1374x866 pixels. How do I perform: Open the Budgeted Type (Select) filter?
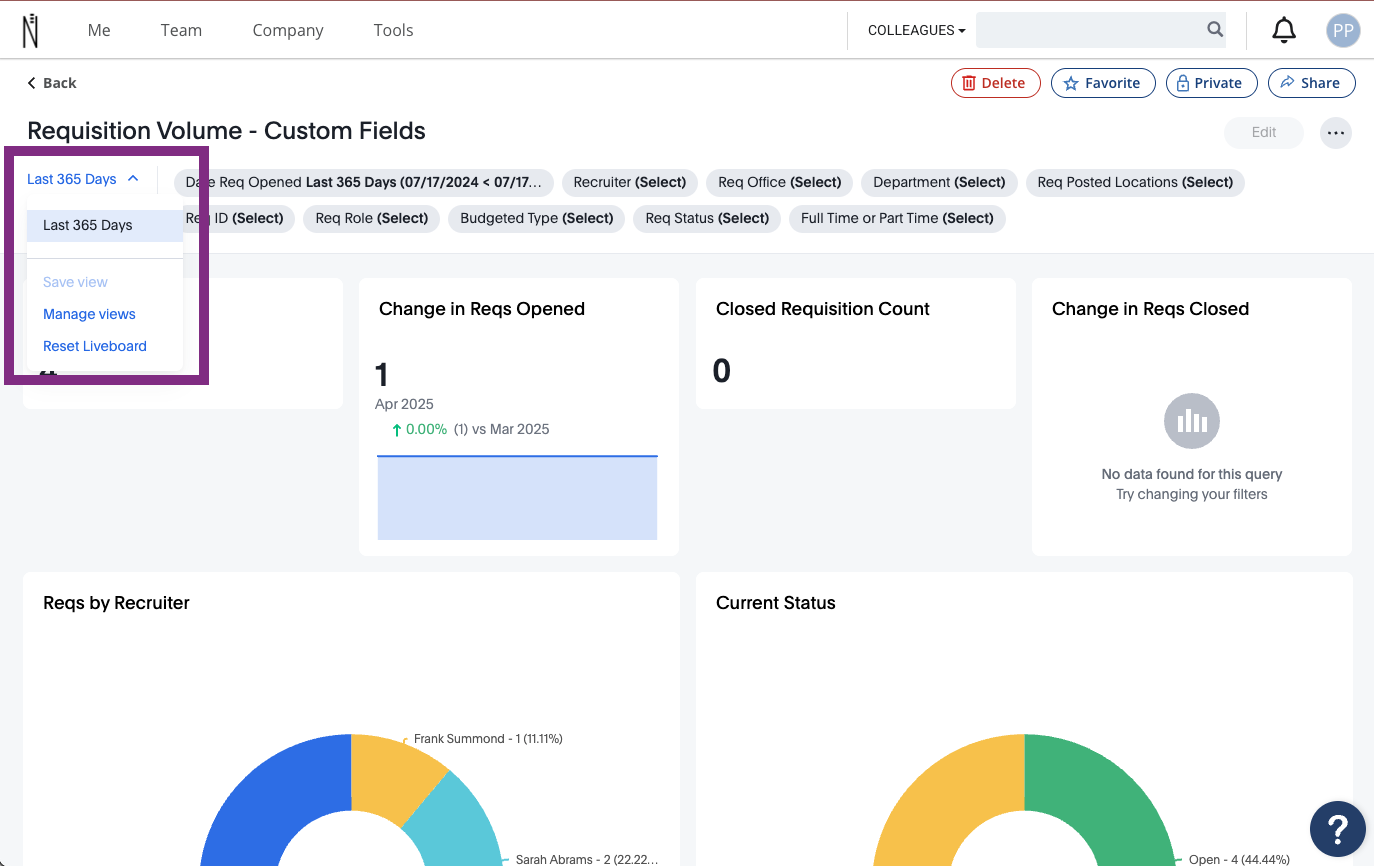click(537, 218)
